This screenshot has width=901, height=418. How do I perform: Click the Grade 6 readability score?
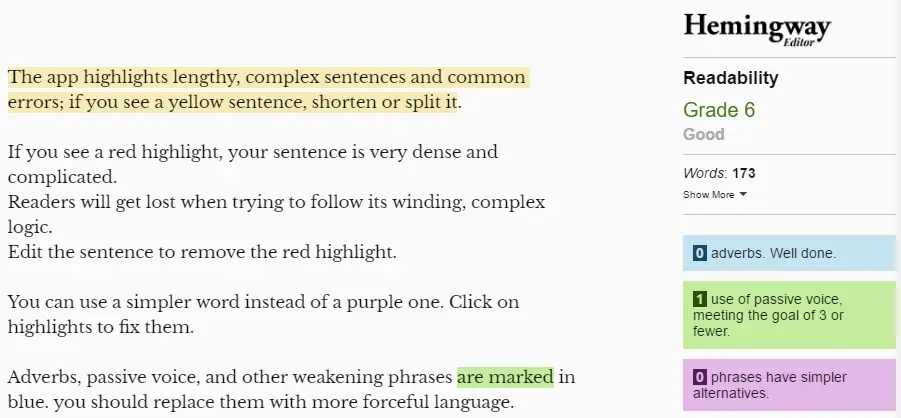[x=719, y=110]
